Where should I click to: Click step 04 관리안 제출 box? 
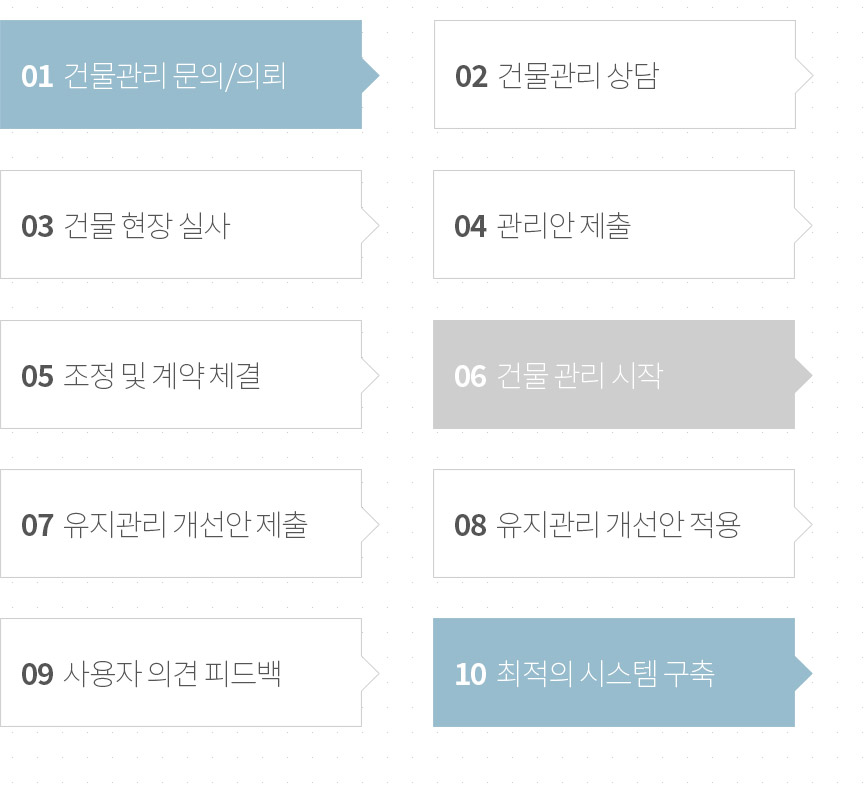coord(614,224)
